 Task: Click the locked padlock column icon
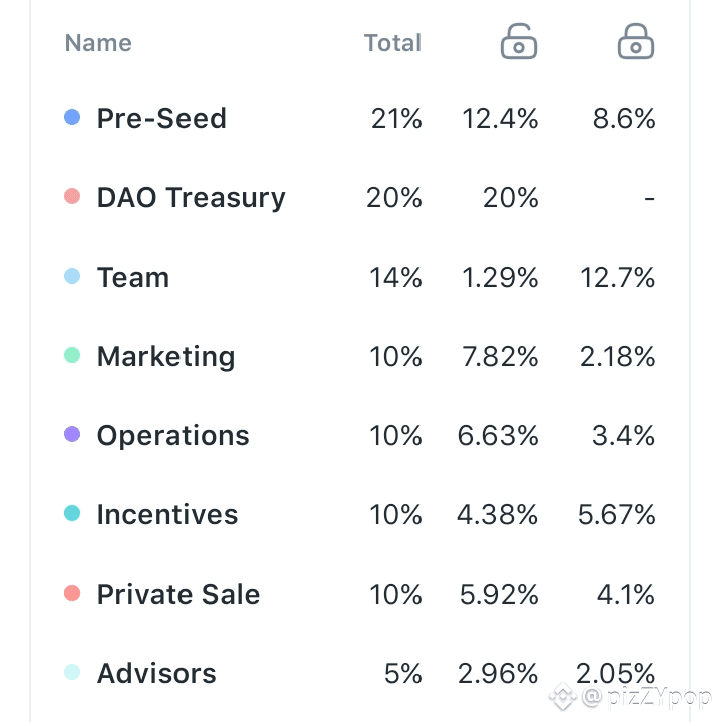[635, 43]
